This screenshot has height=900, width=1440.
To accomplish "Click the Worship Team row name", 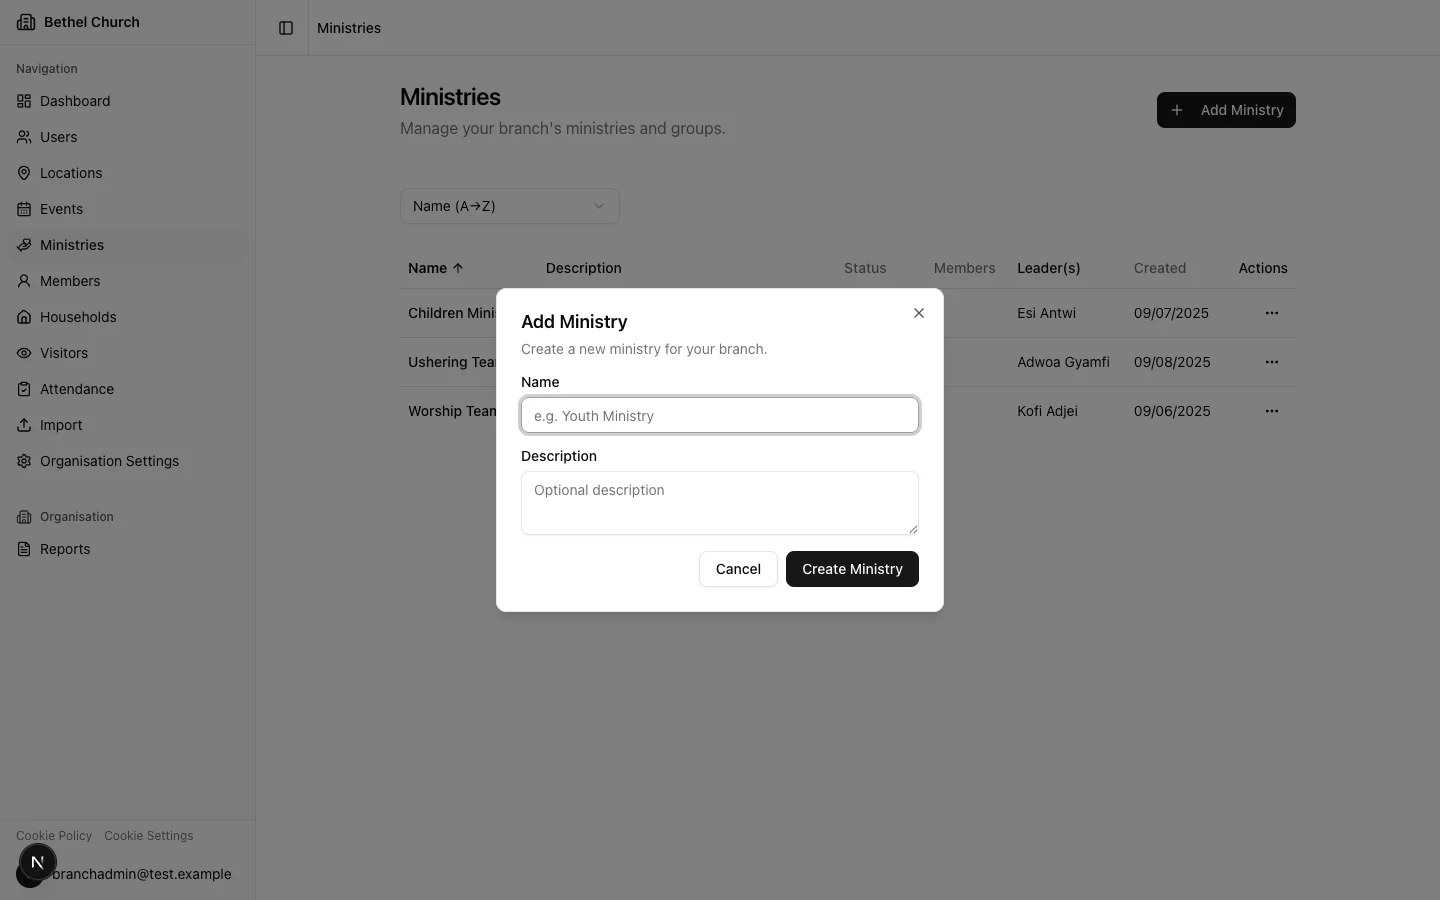I will point(452,411).
